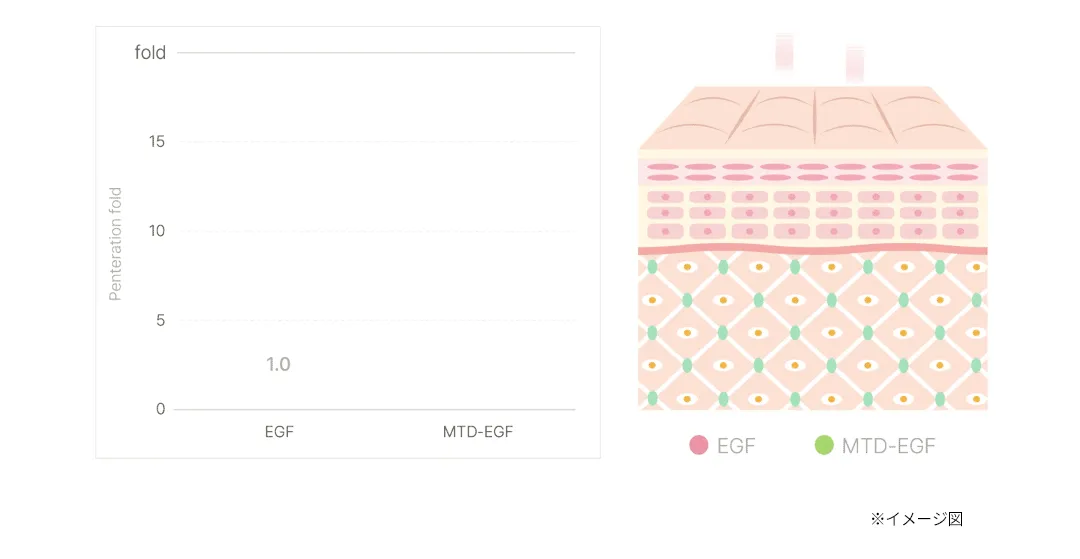Click the skin surface top of diagram

tap(813, 117)
